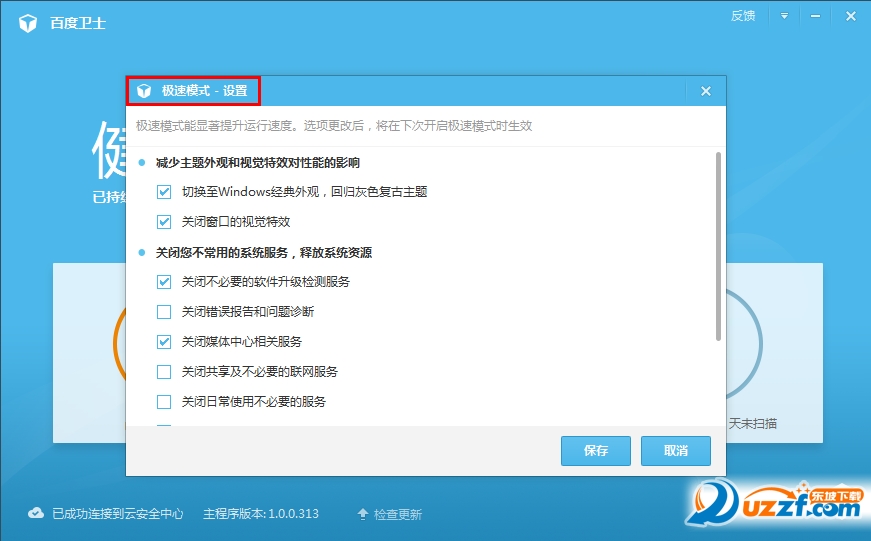Click the settings list vertical scrollbar

[718, 245]
